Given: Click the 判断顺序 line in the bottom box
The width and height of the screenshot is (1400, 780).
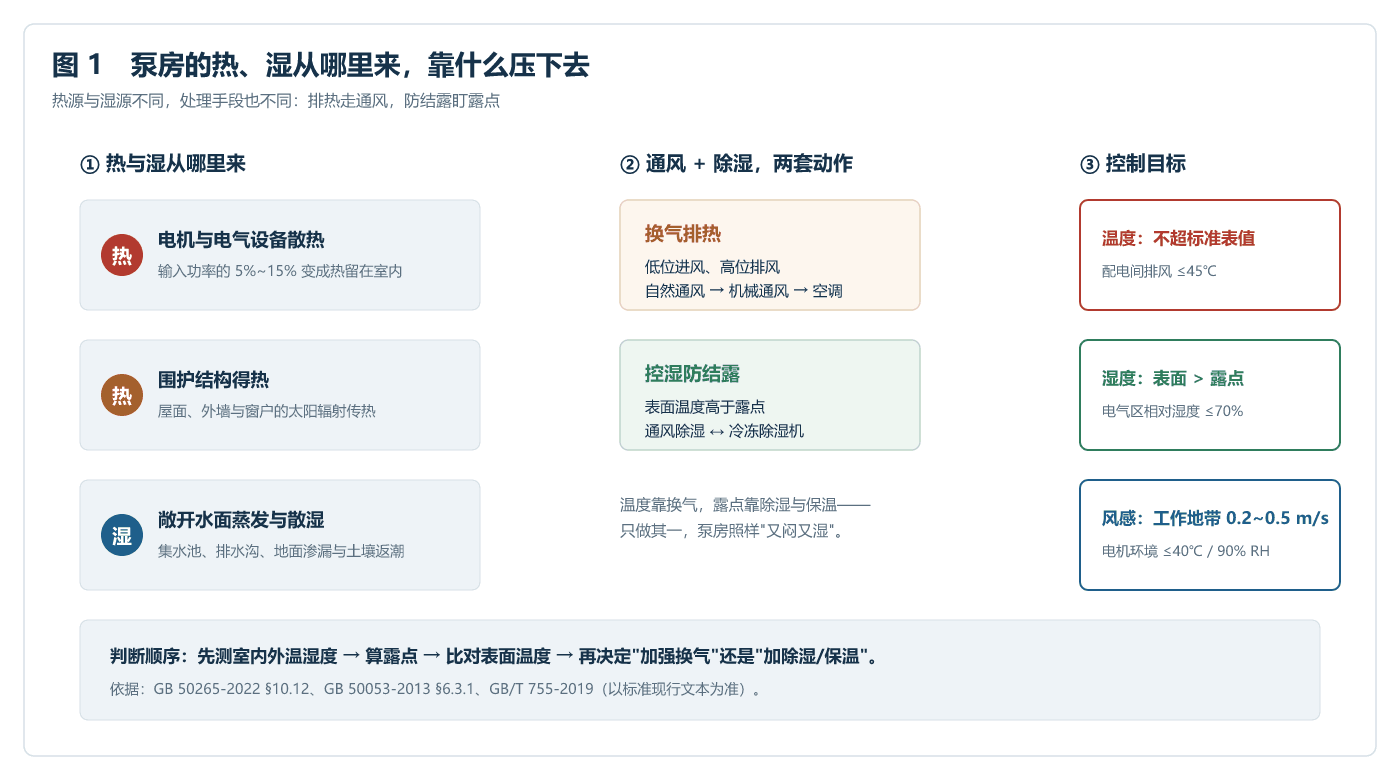Looking at the screenshot, I should point(494,657).
